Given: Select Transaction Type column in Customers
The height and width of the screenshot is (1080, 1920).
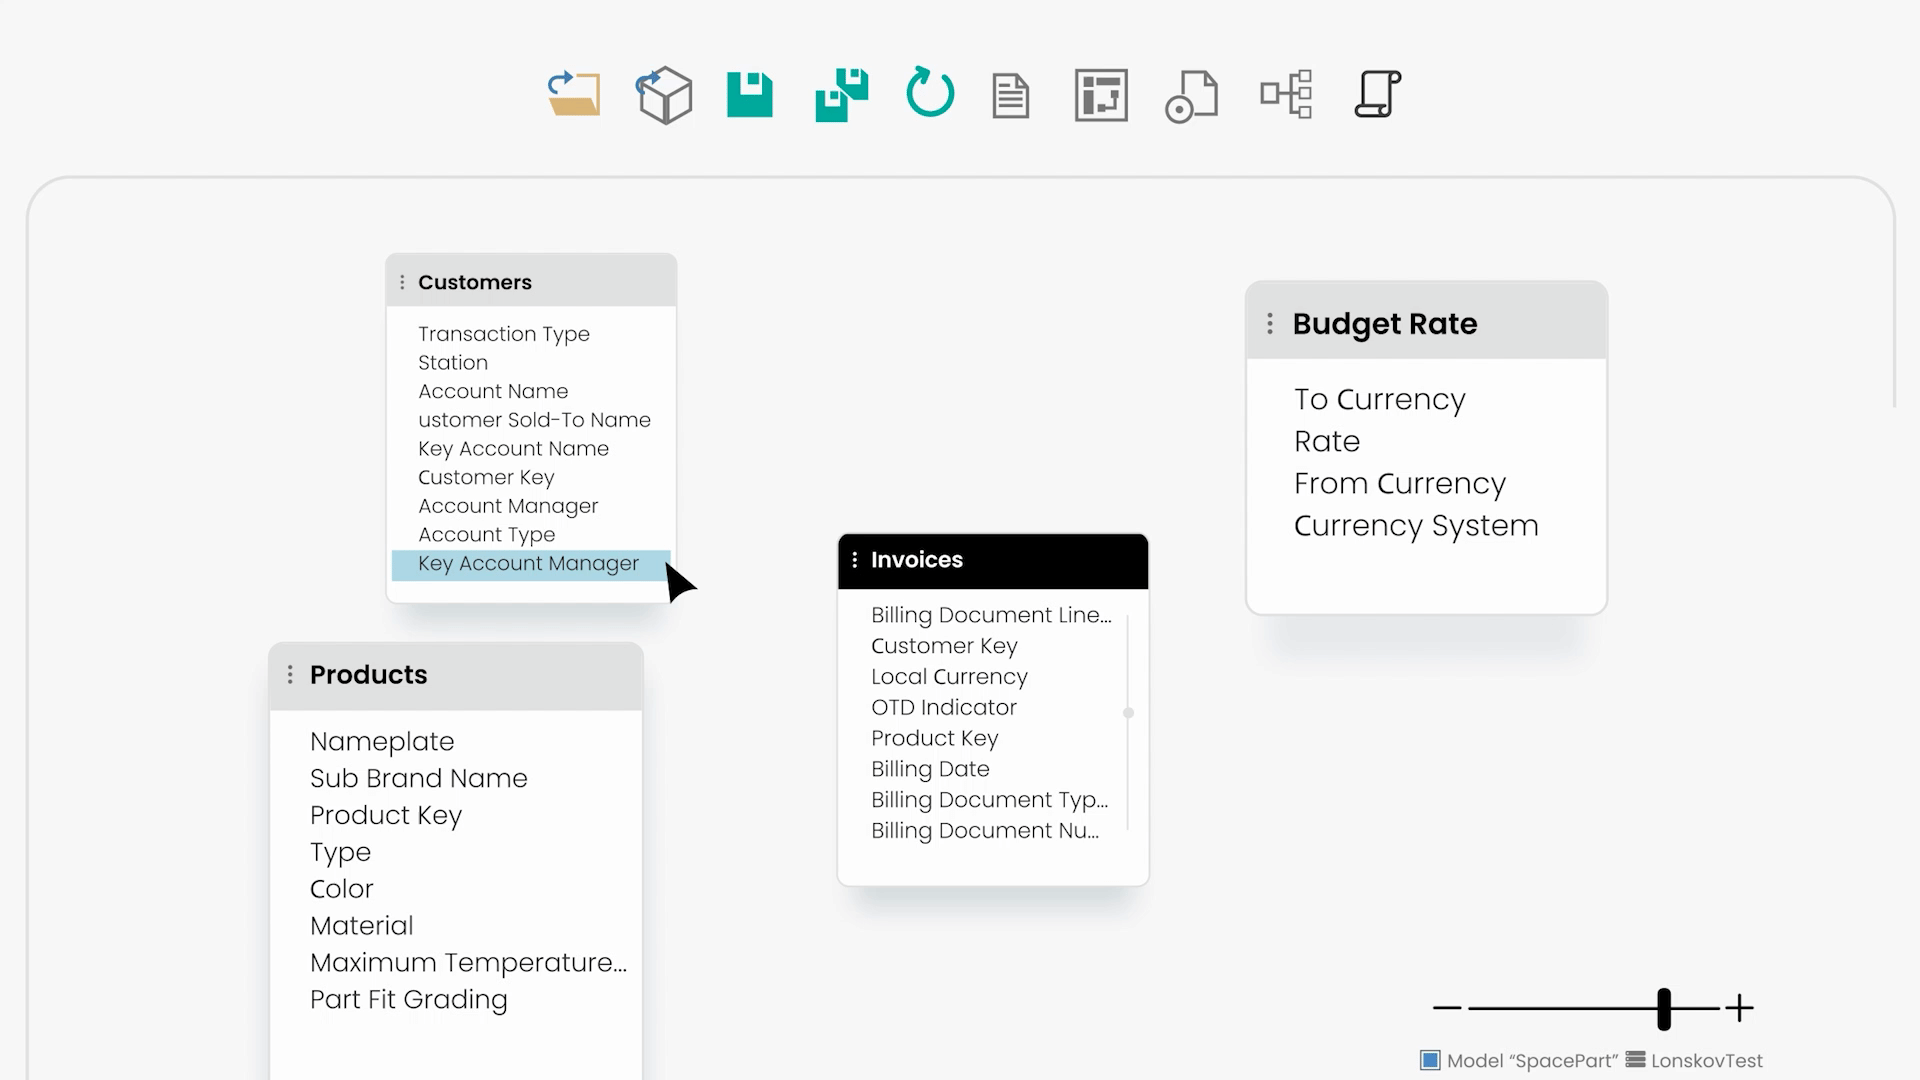Looking at the screenshot, I should [x=504, y=334].
